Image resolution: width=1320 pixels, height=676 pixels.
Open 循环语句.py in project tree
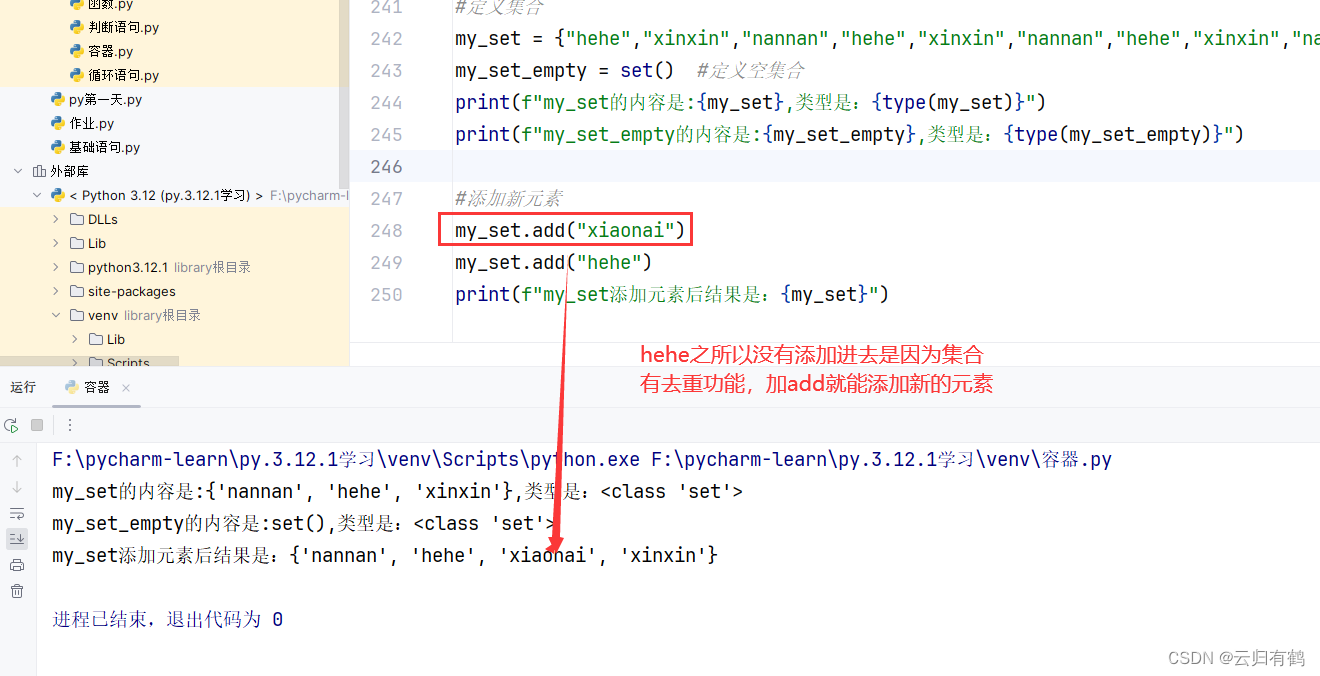tap(123, 75)
